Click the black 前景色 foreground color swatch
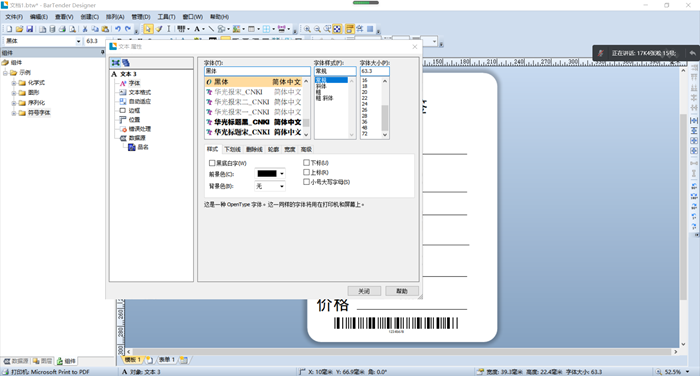Image resolution: width=700 pixels, height=376 pixels. click(267, 174)
